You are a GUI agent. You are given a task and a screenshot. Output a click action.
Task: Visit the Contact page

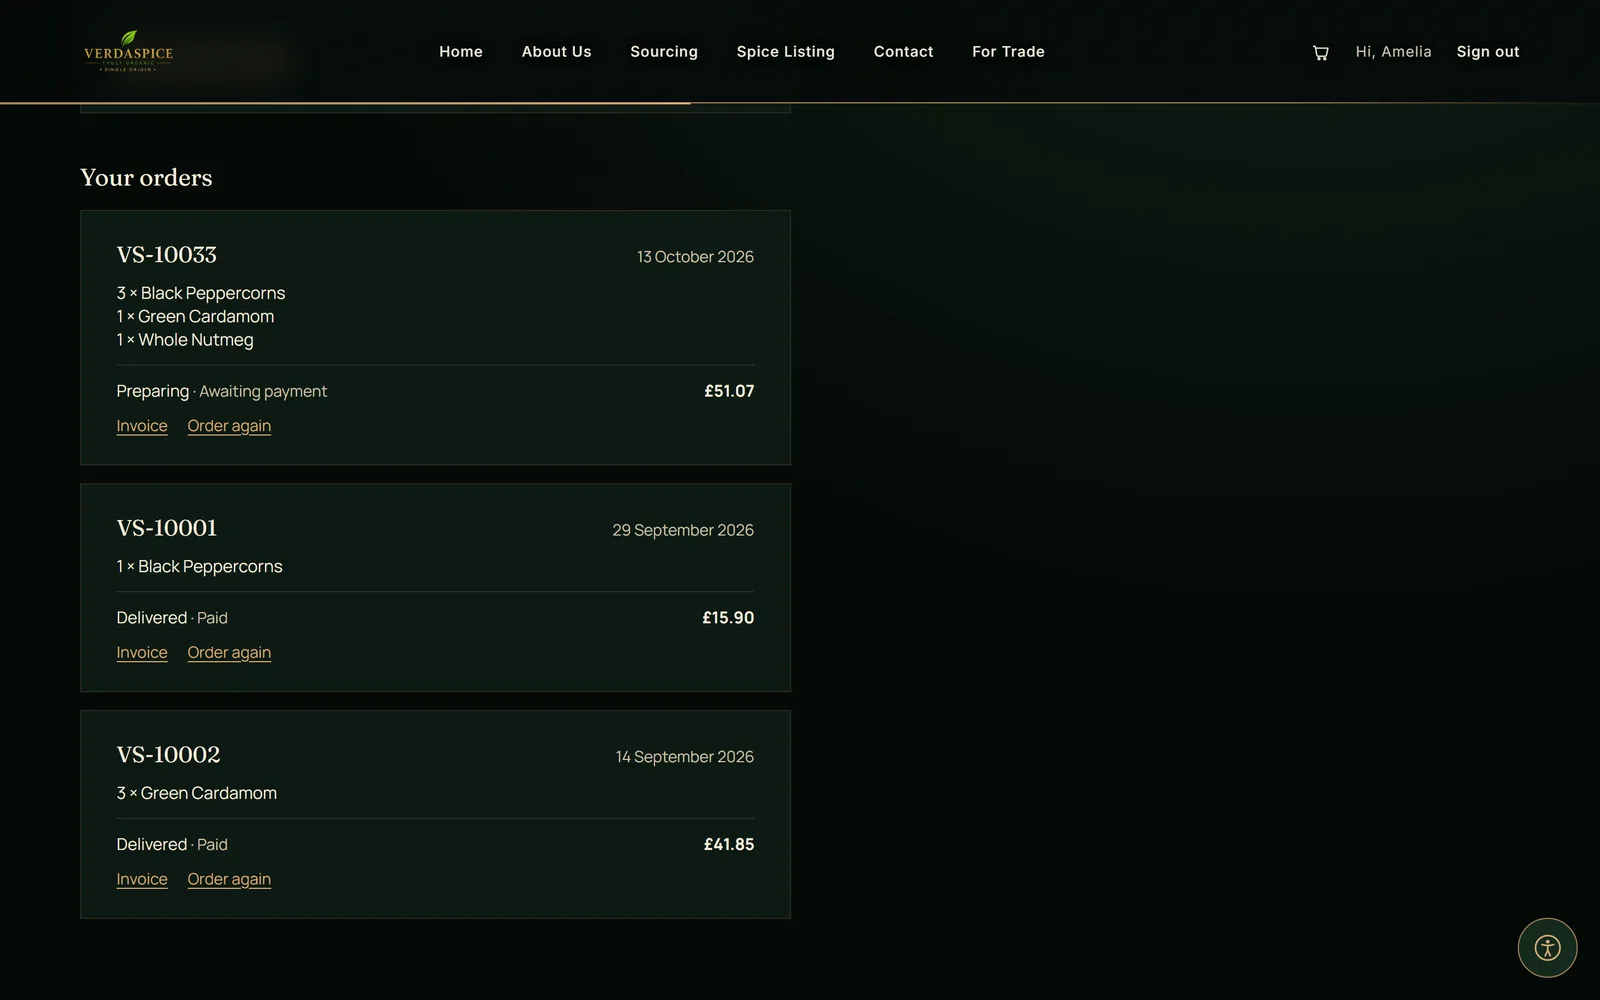pos(903,52)
